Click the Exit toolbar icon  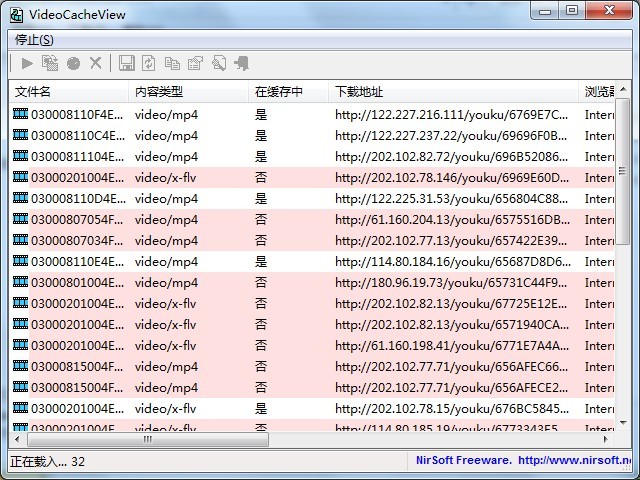(x=241, y=63)
